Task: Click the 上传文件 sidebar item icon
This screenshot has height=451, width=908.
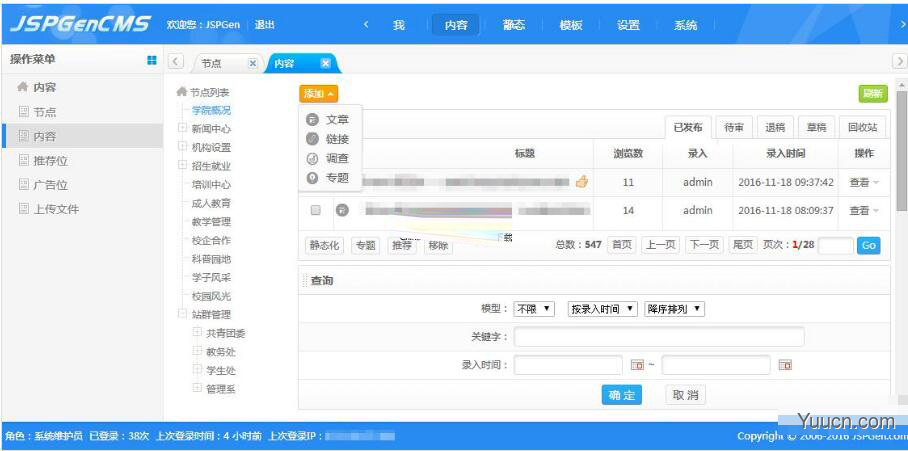Action: pyautogui.click(x=23, y=208)
